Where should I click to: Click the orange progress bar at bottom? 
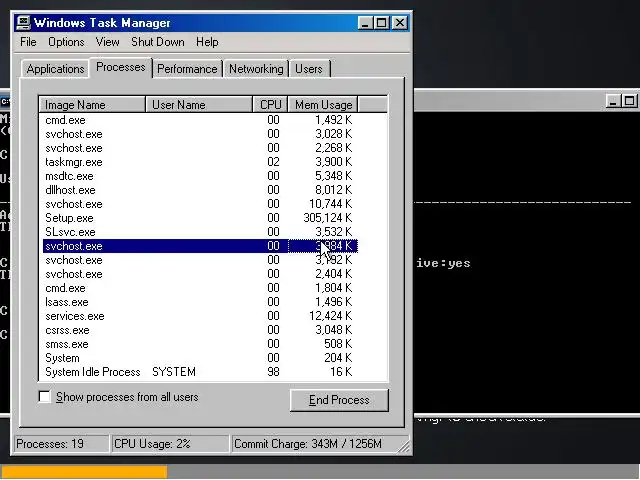point(84,472)
